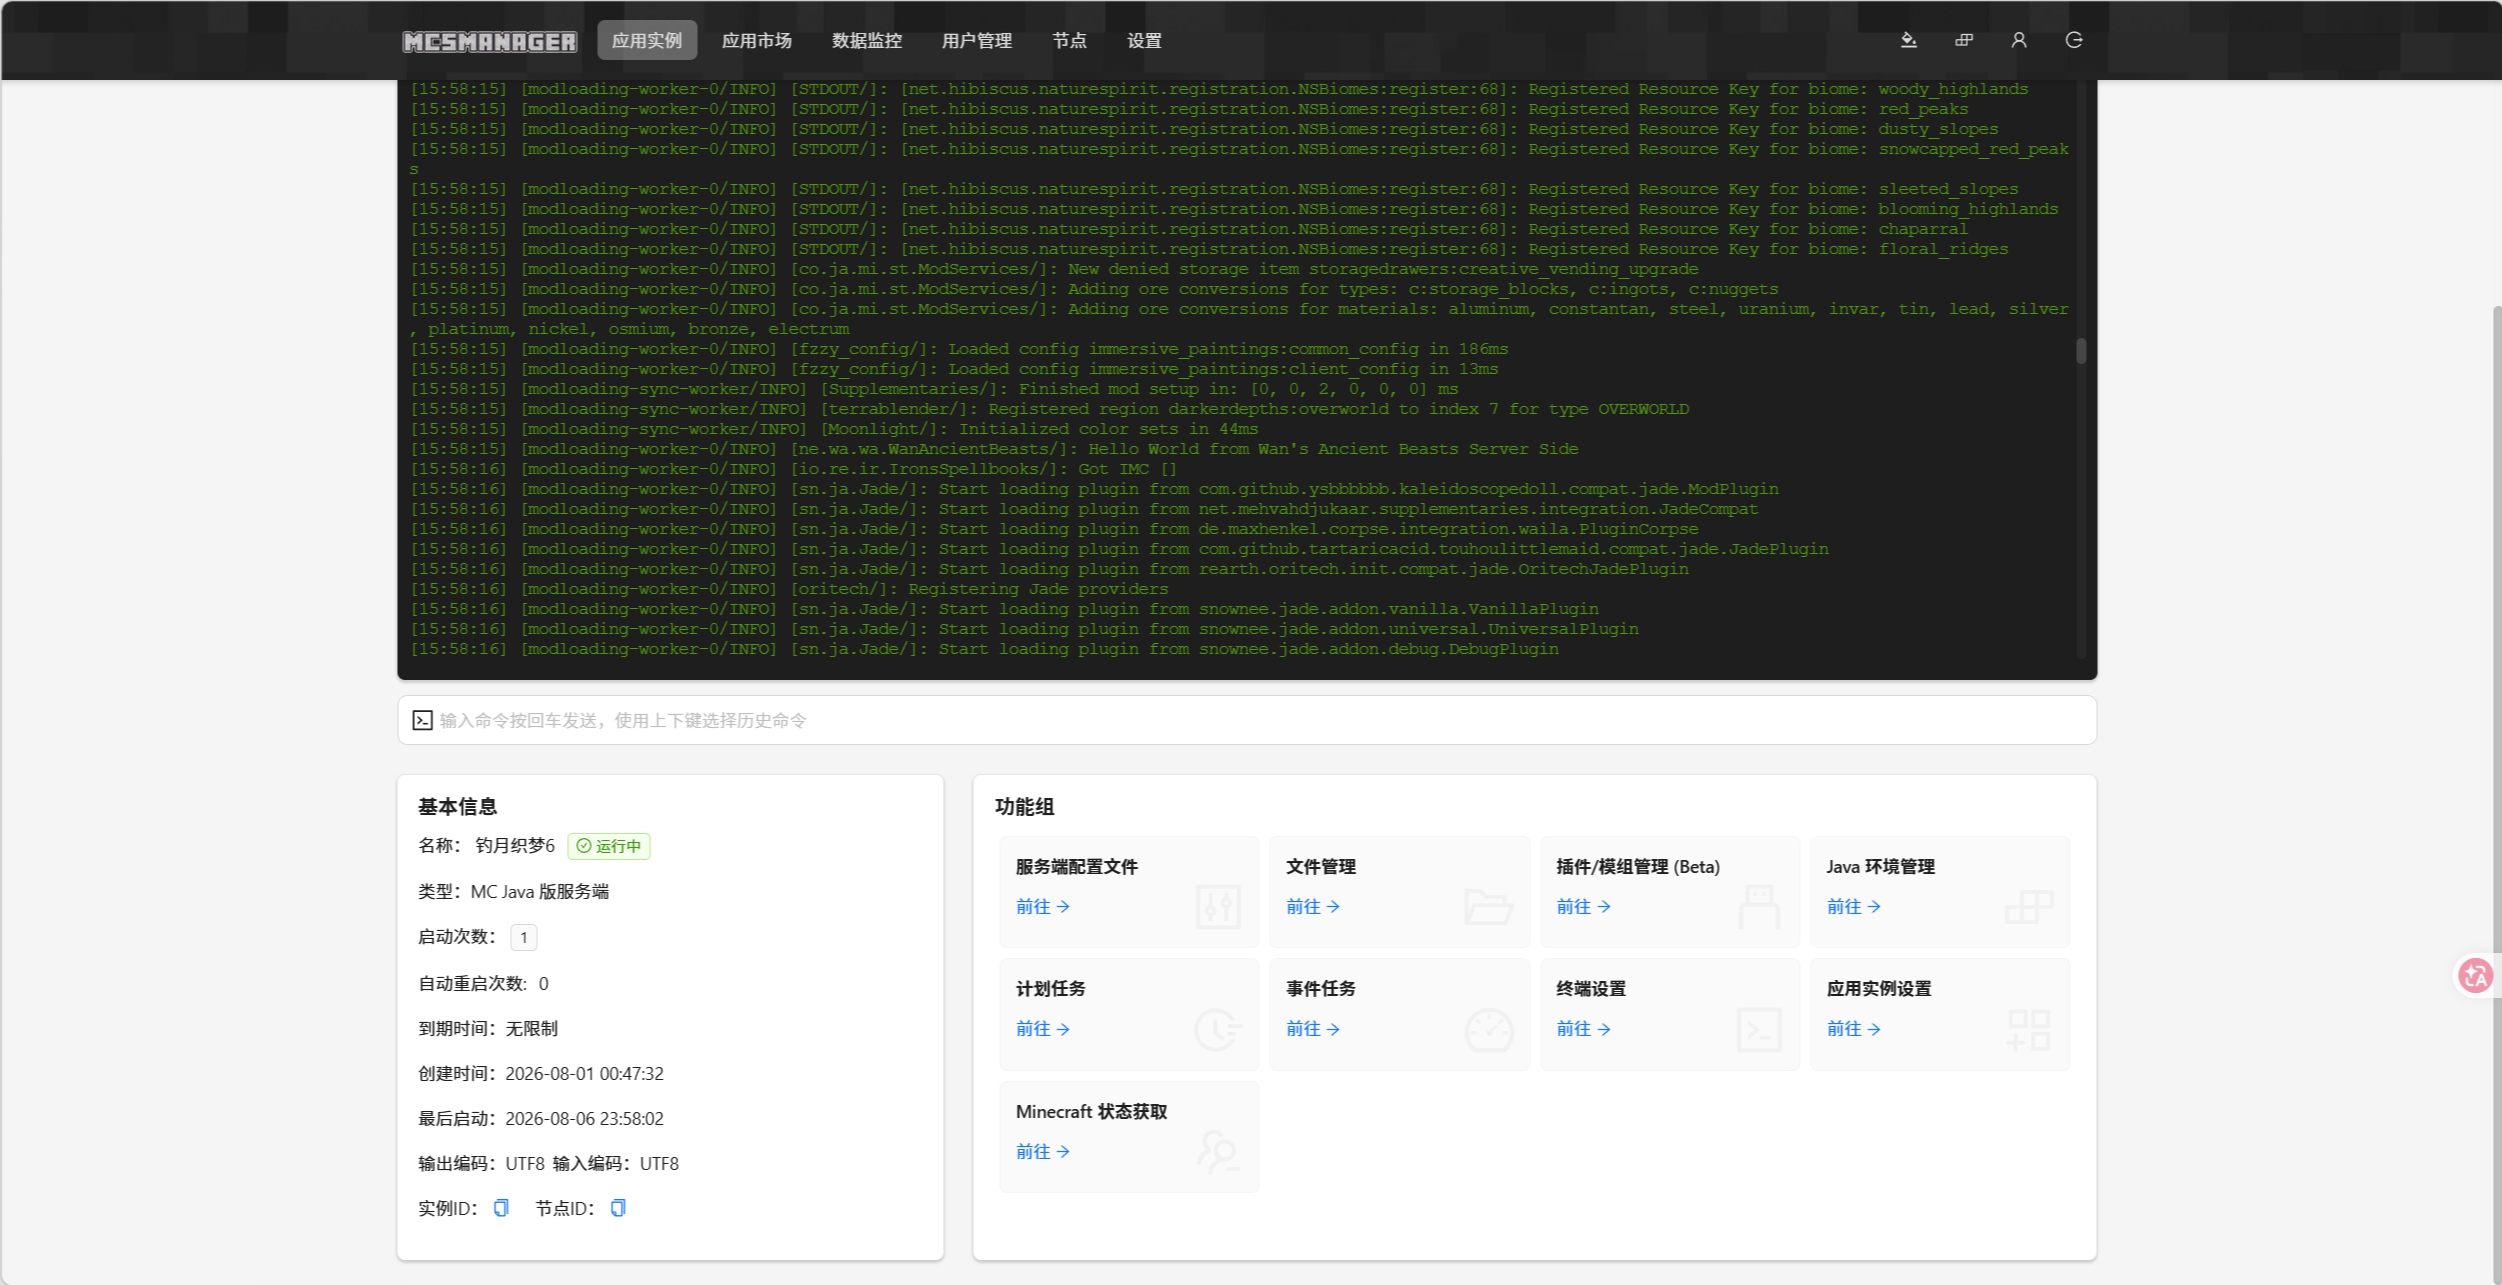Focus the command input field below the console
2502x1285 pixels.
1246,720
